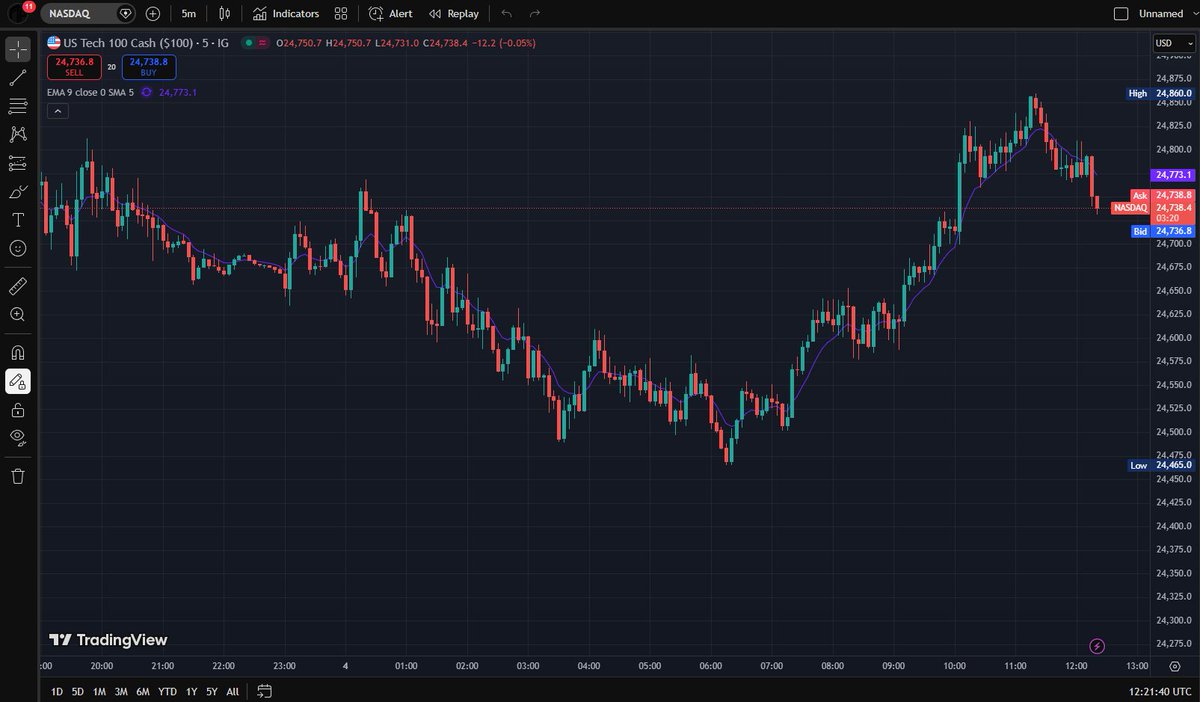
Task: Select the 5D date range
Action: click(x=78, y=691)
